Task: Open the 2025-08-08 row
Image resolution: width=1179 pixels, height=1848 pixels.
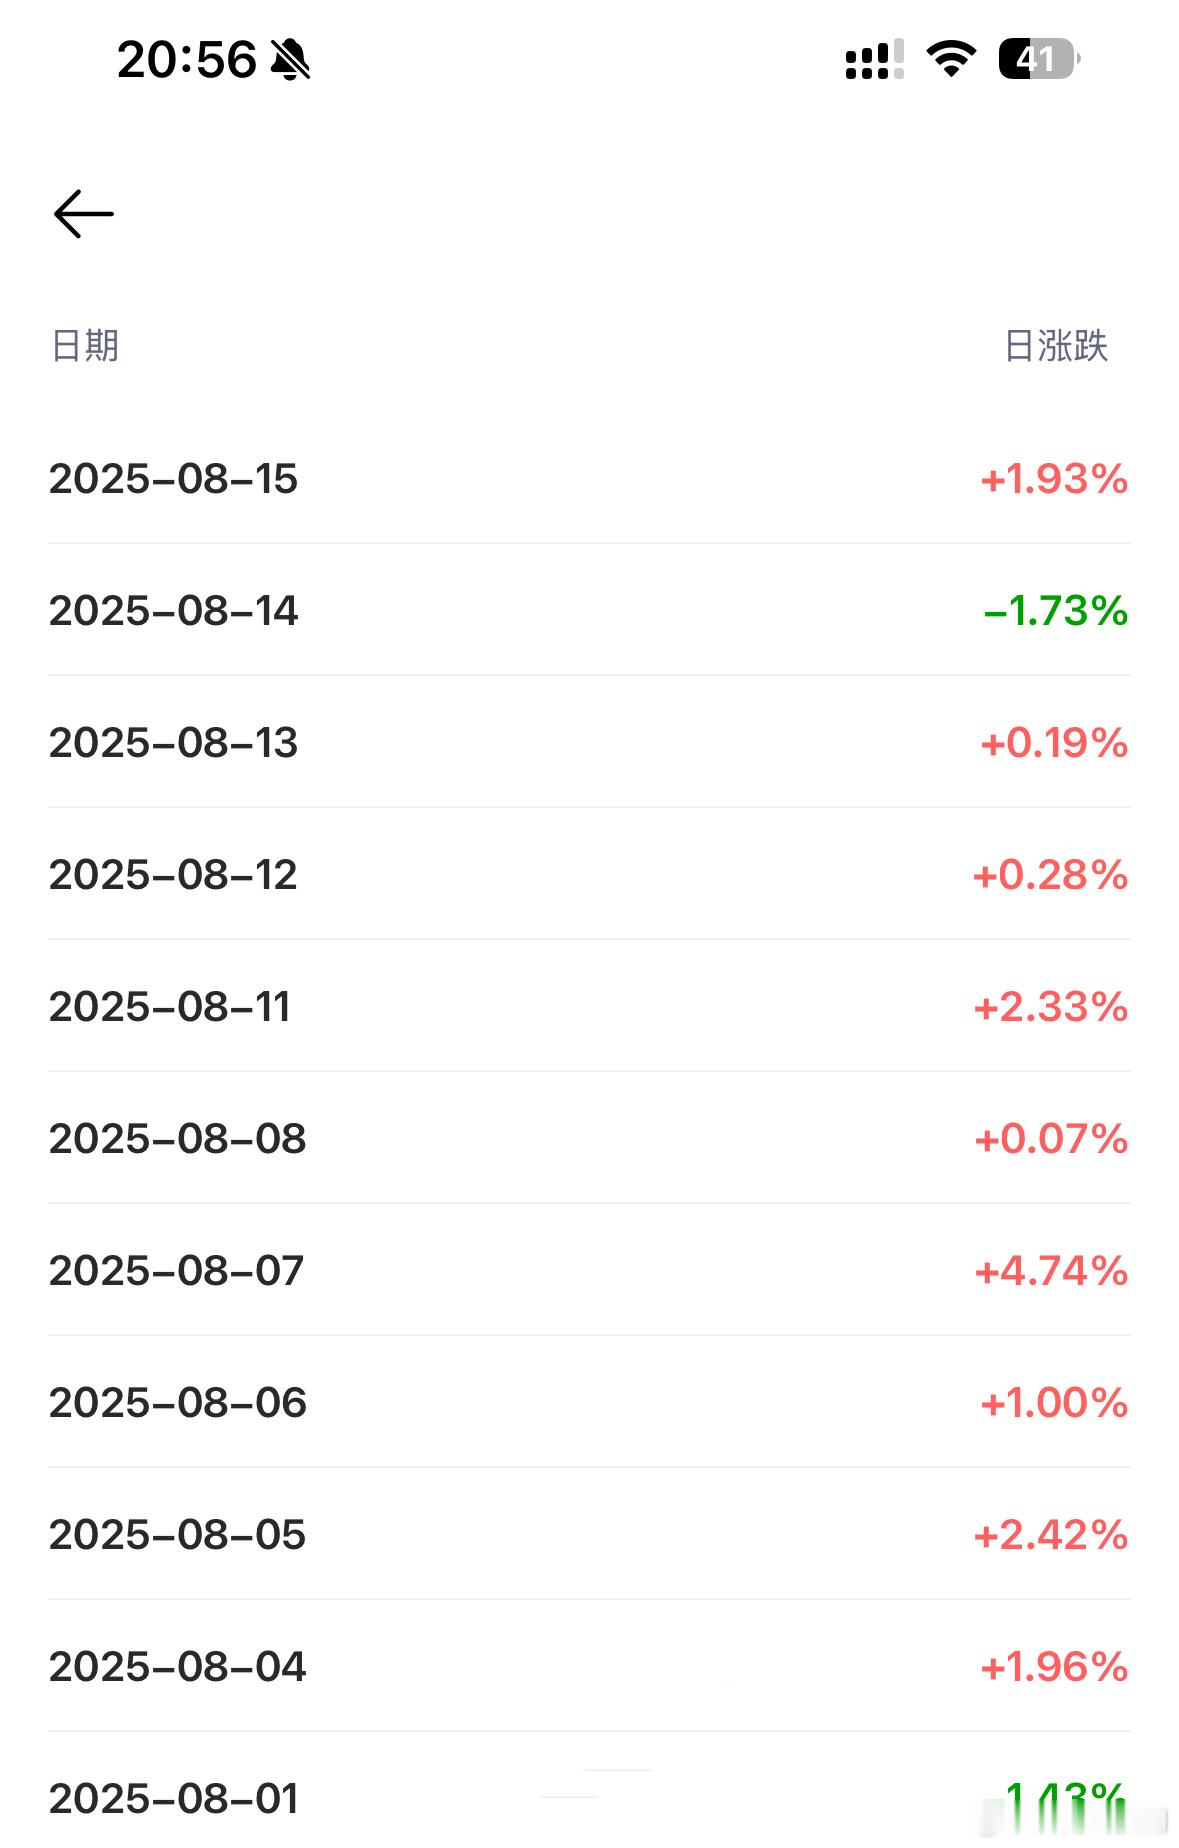Action: coord(589,1139)
